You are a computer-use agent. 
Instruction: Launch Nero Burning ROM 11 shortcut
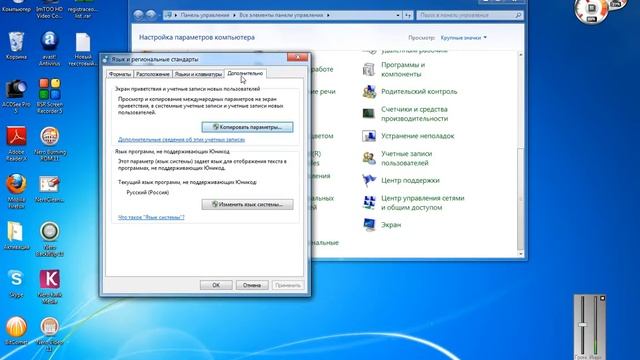point(50,143)
